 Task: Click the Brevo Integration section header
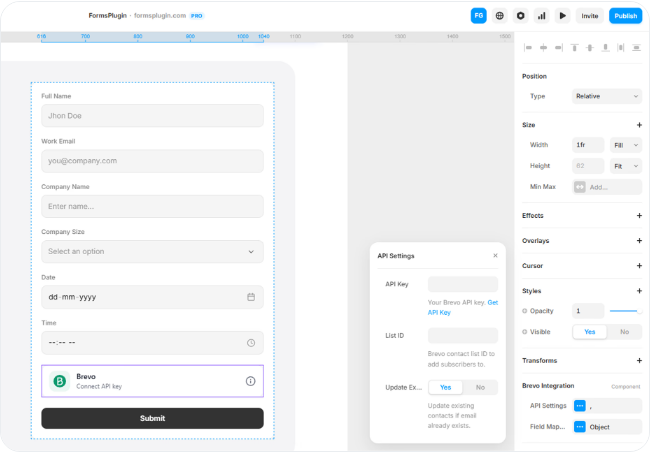click(x=548, y=386)
